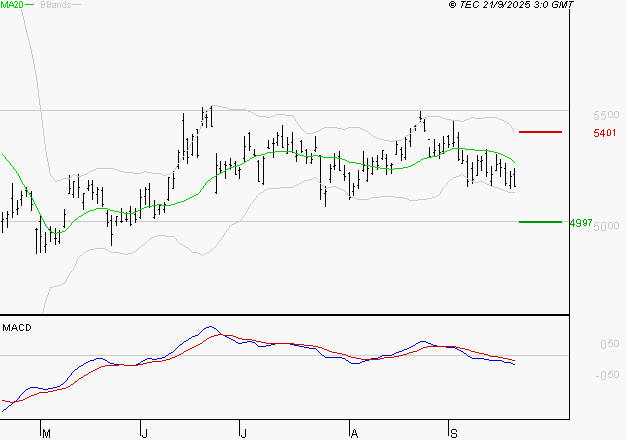Click the MACD indicator label

point(17,328)
